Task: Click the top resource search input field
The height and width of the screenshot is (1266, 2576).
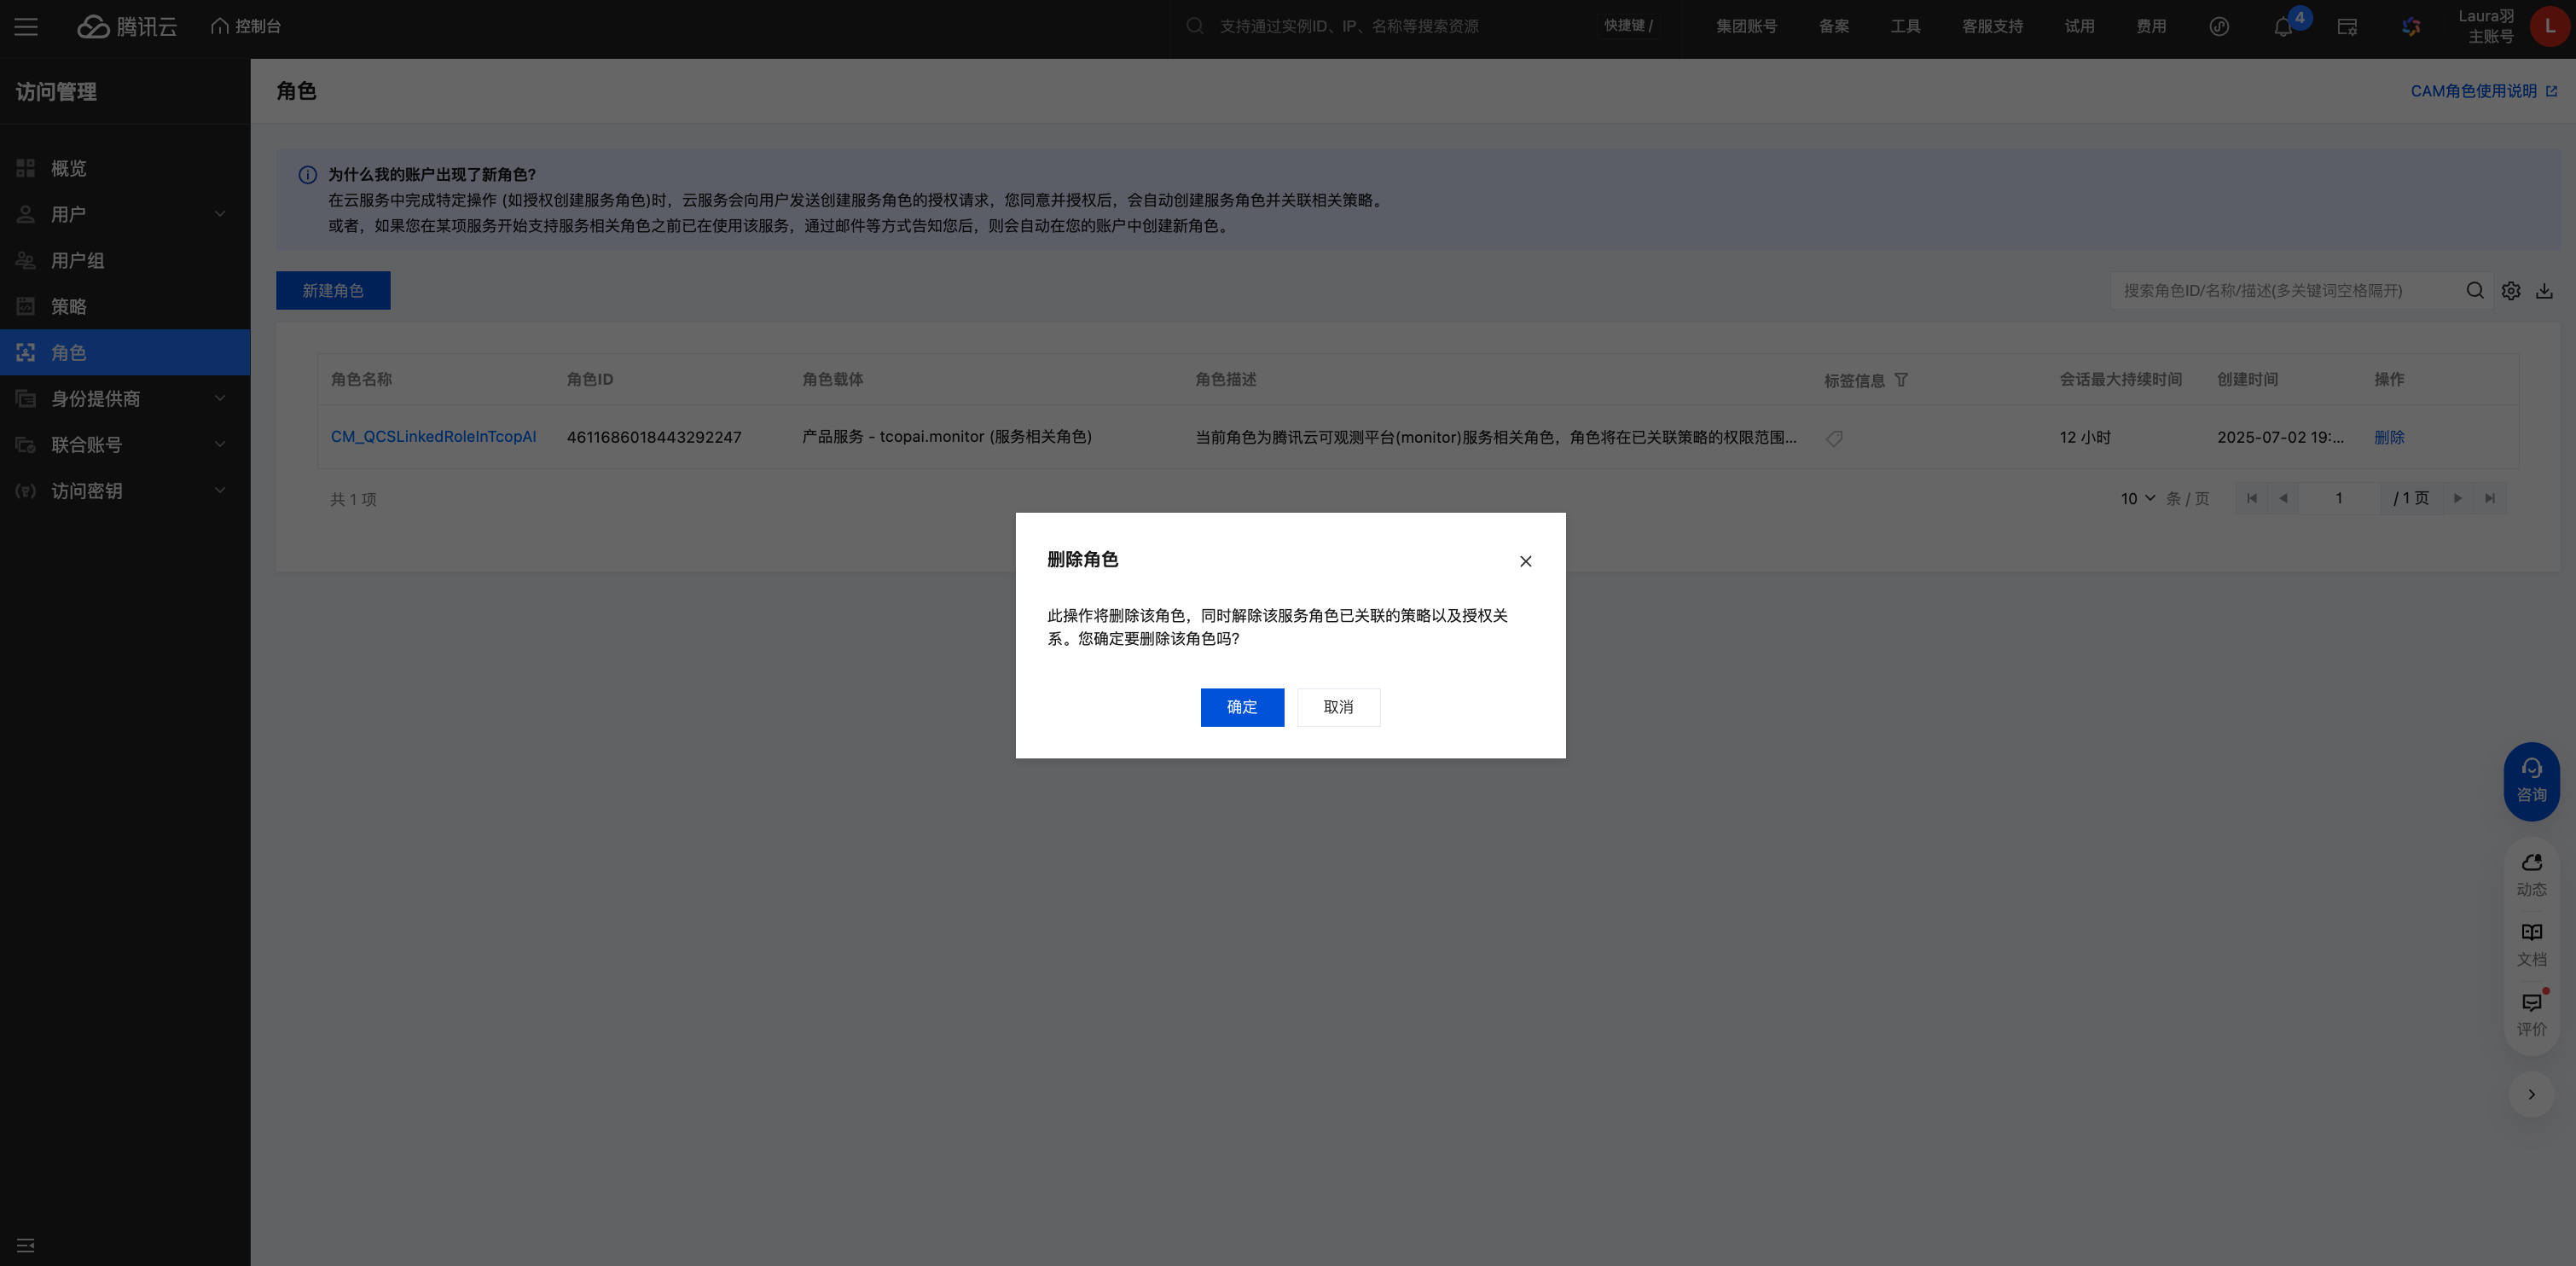Action: pyautogui.click(x=1380, y=27)
